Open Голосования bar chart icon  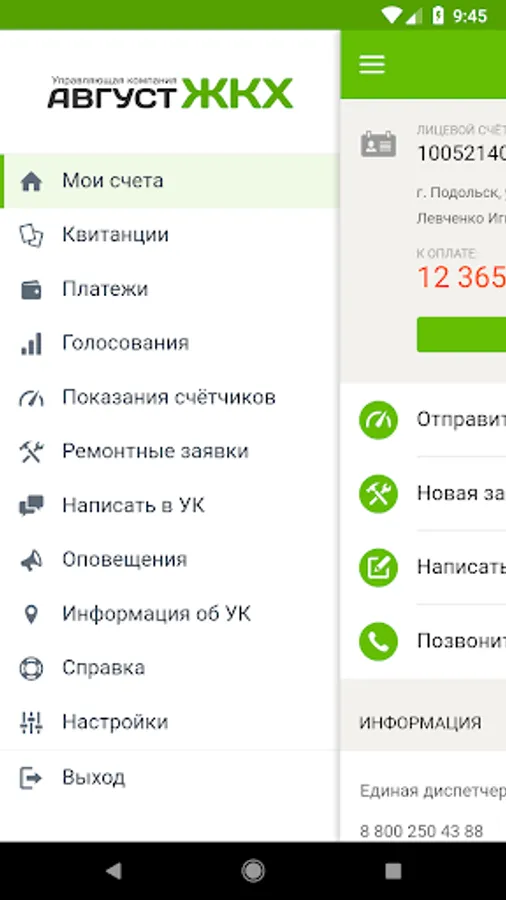click(31, 343)
